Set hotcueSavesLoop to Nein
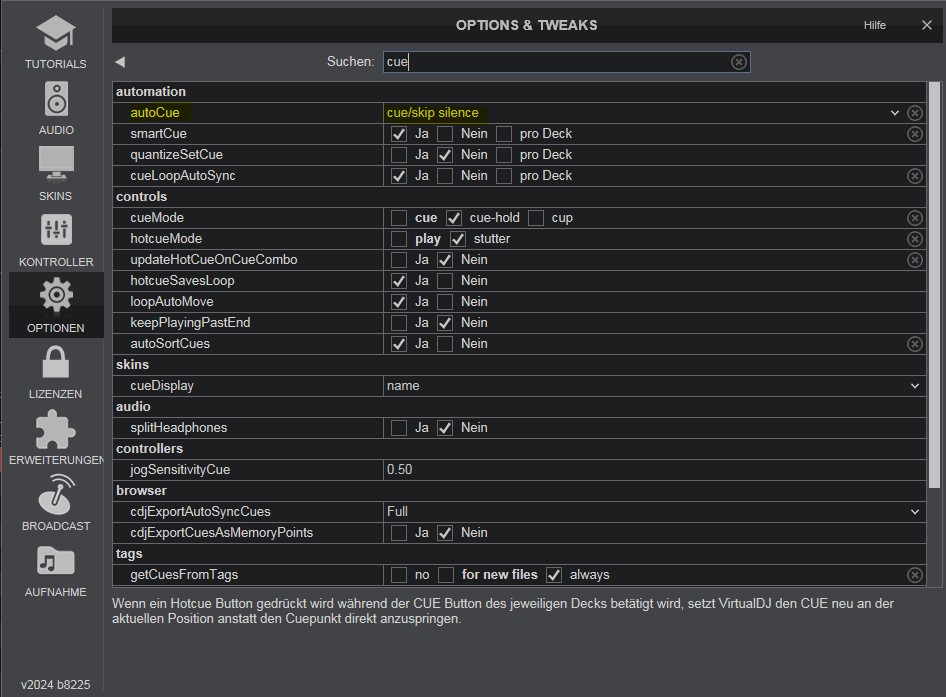 [x=445, y=281]
